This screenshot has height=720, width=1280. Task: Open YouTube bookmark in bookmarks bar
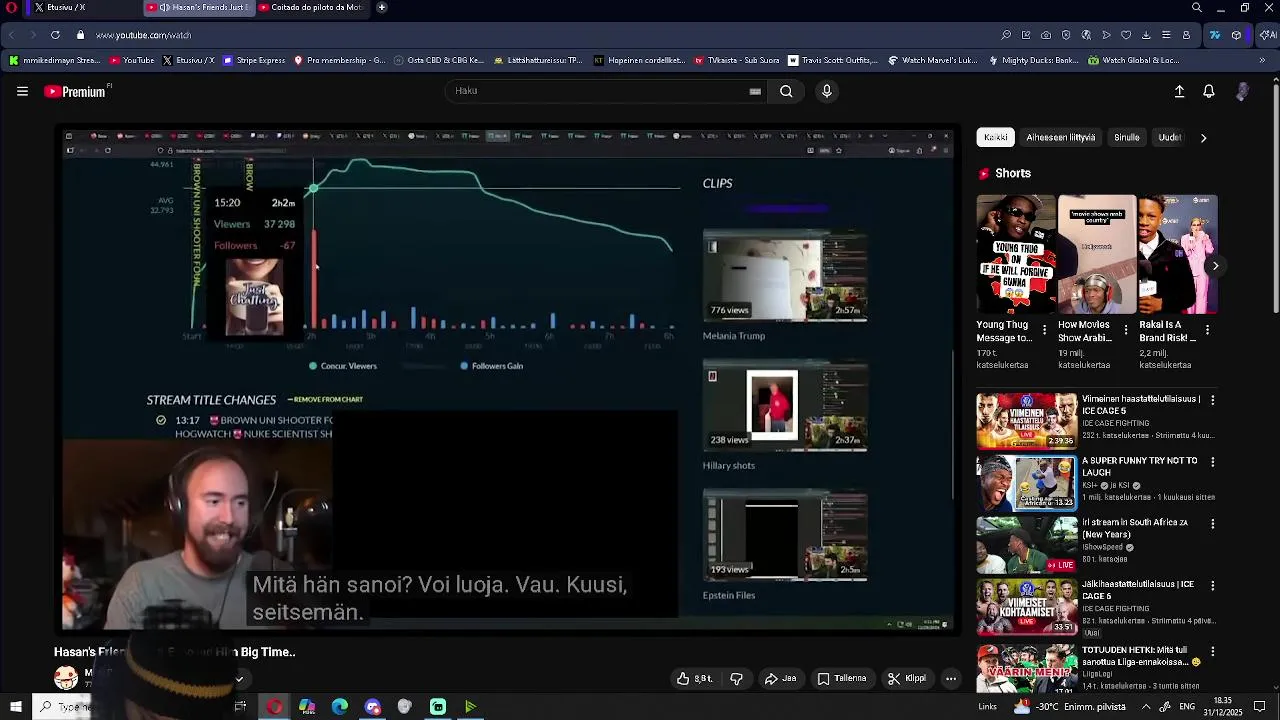tap(132, 60)
